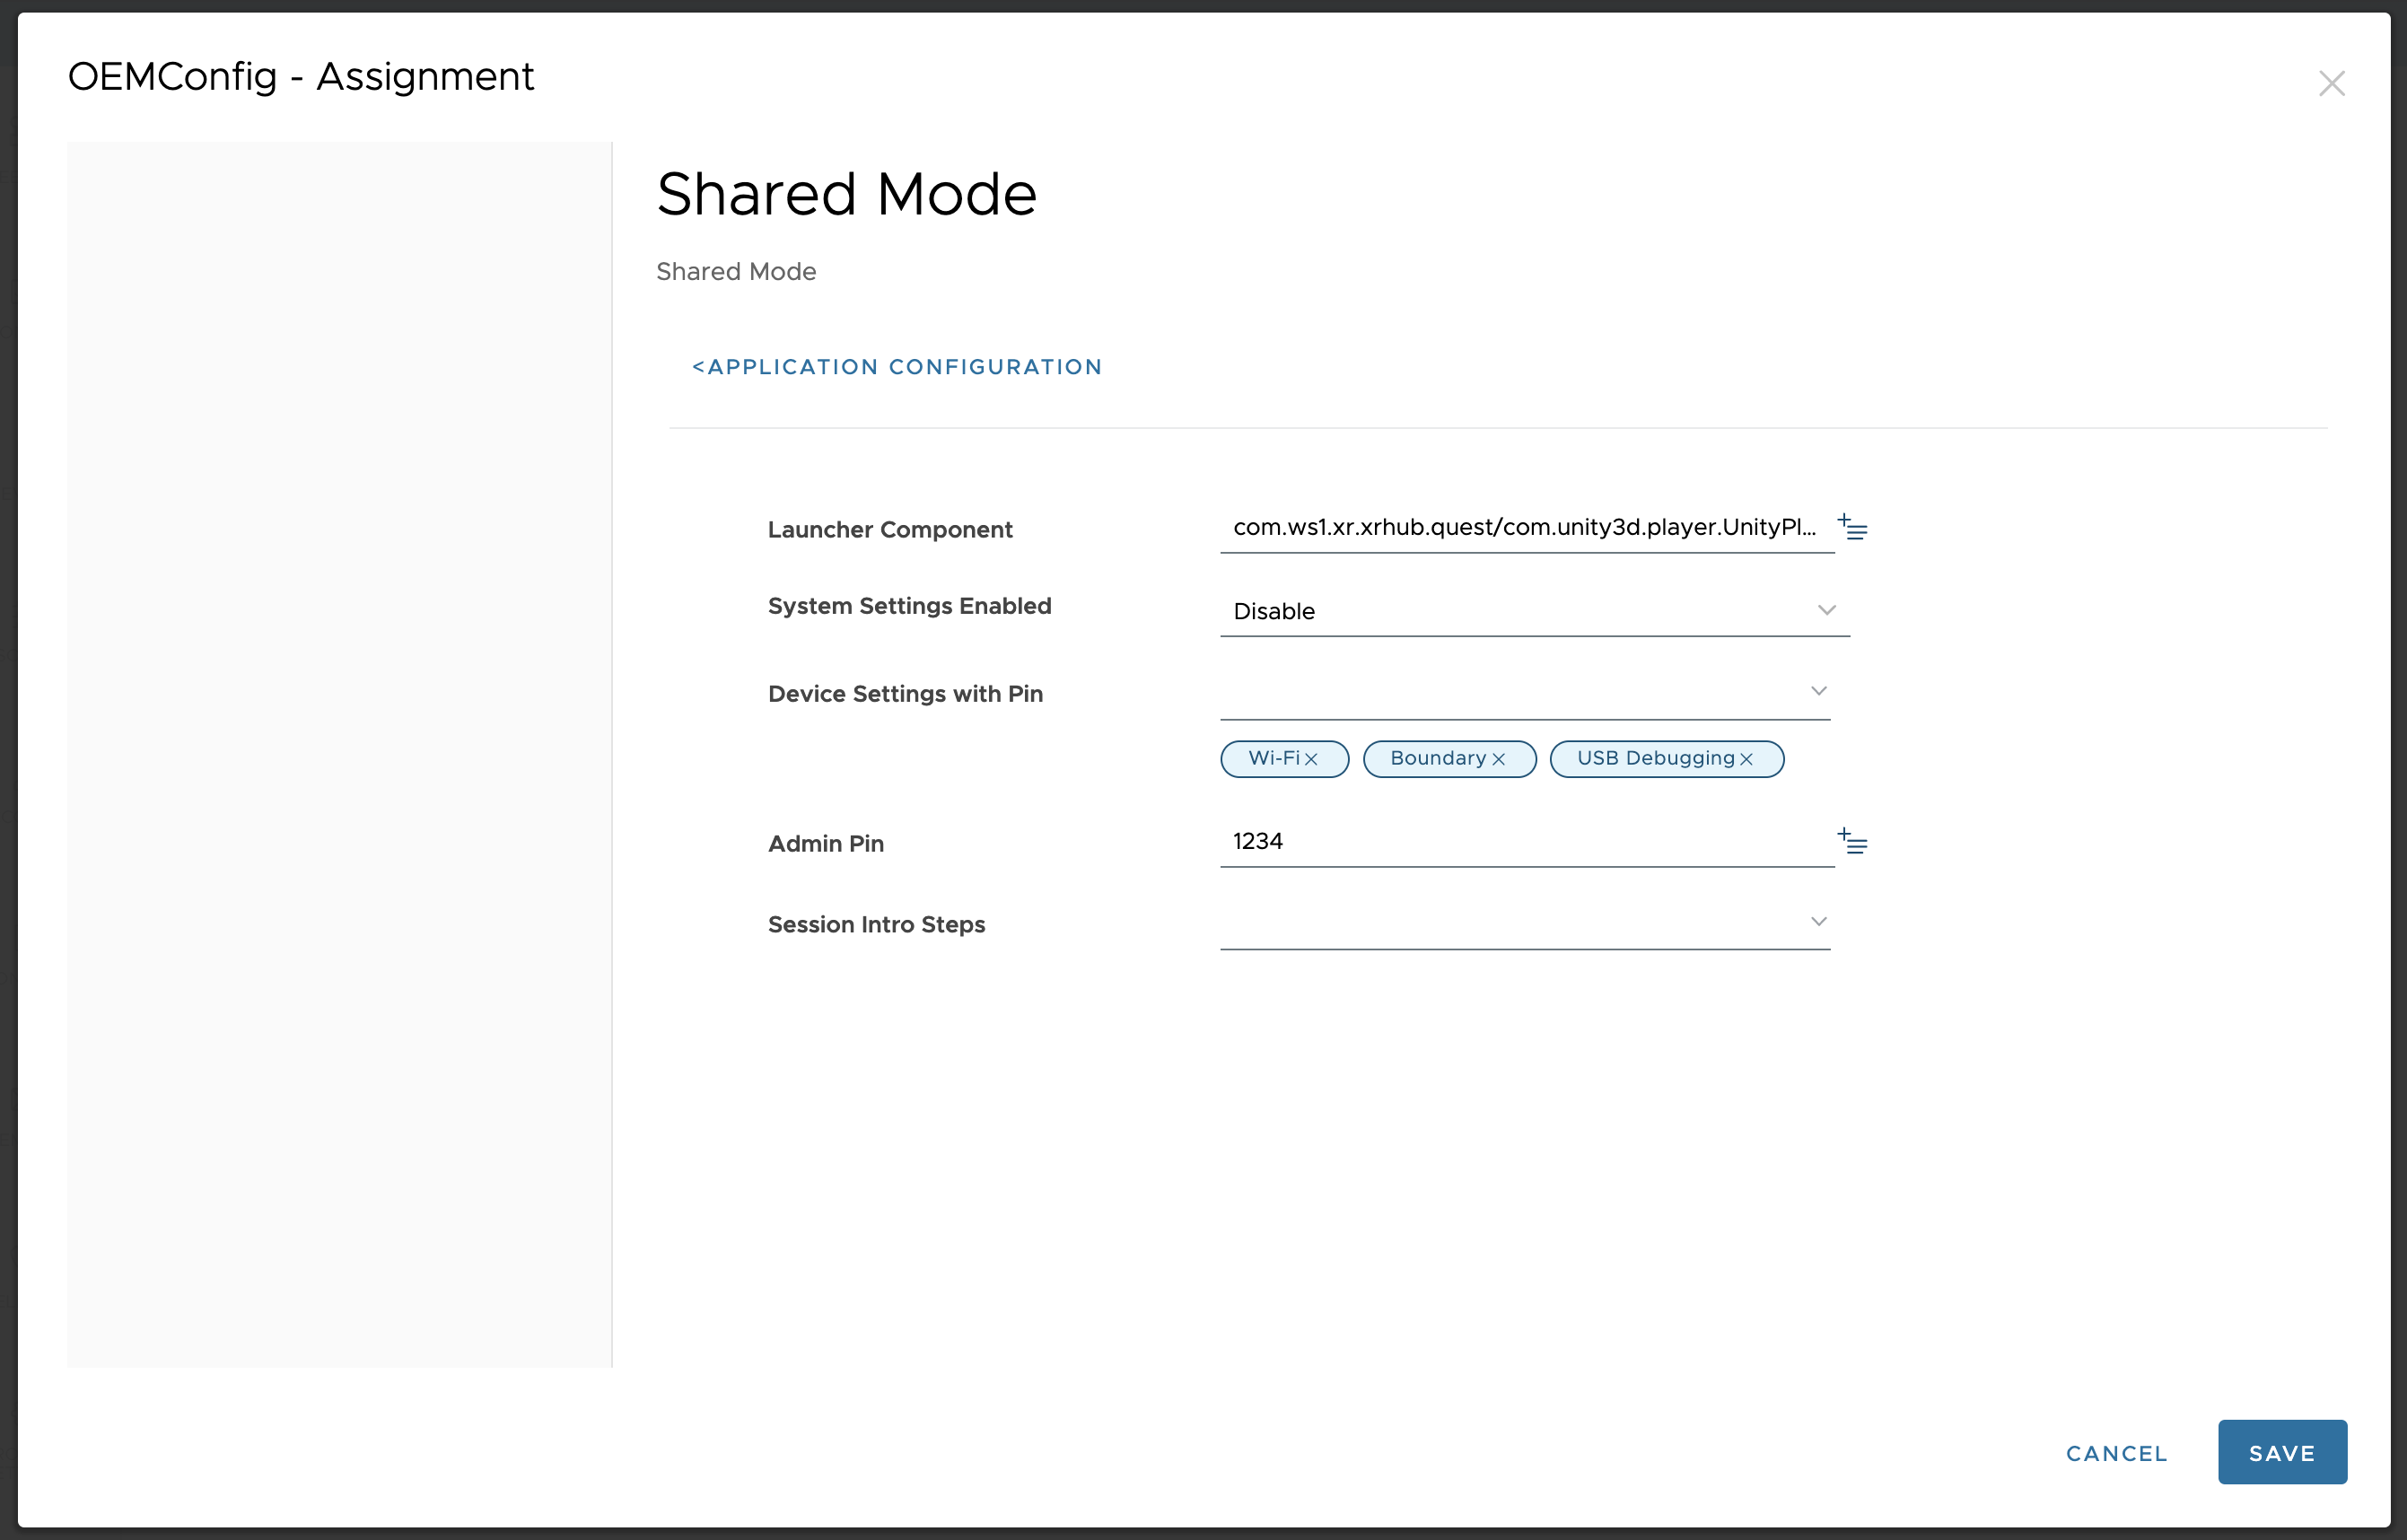Focus the Admin Pin input field
This screenshot has width=2407, height=1540.
click(1523, 842)
